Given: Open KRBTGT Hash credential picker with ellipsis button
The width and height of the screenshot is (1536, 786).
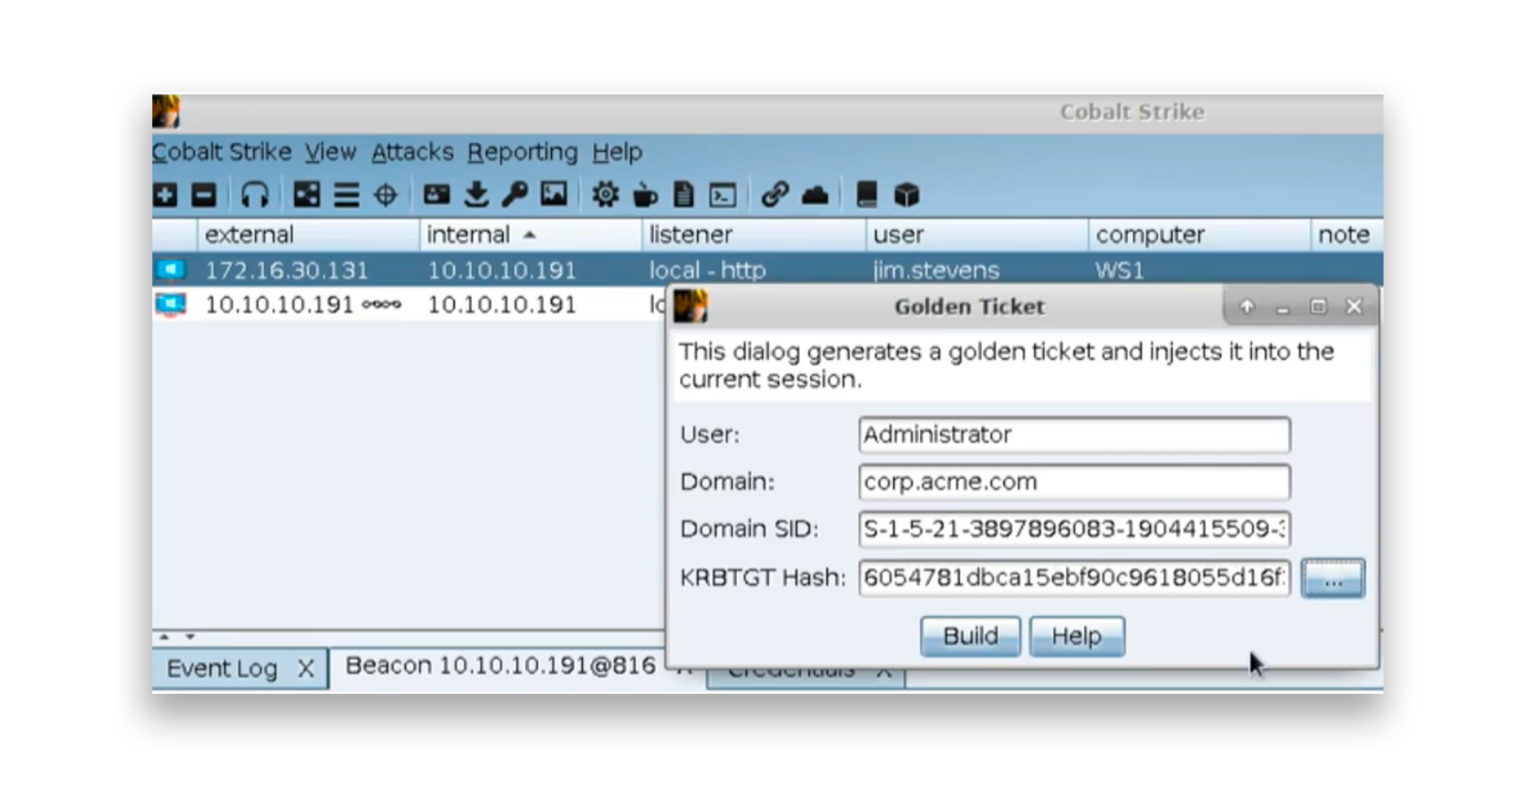Looking at the screenshot, I should 1331,578.
